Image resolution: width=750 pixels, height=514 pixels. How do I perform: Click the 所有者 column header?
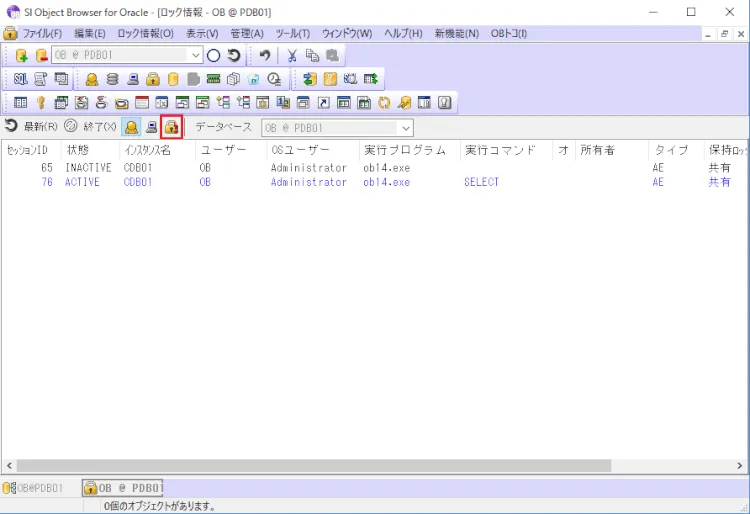611,150
